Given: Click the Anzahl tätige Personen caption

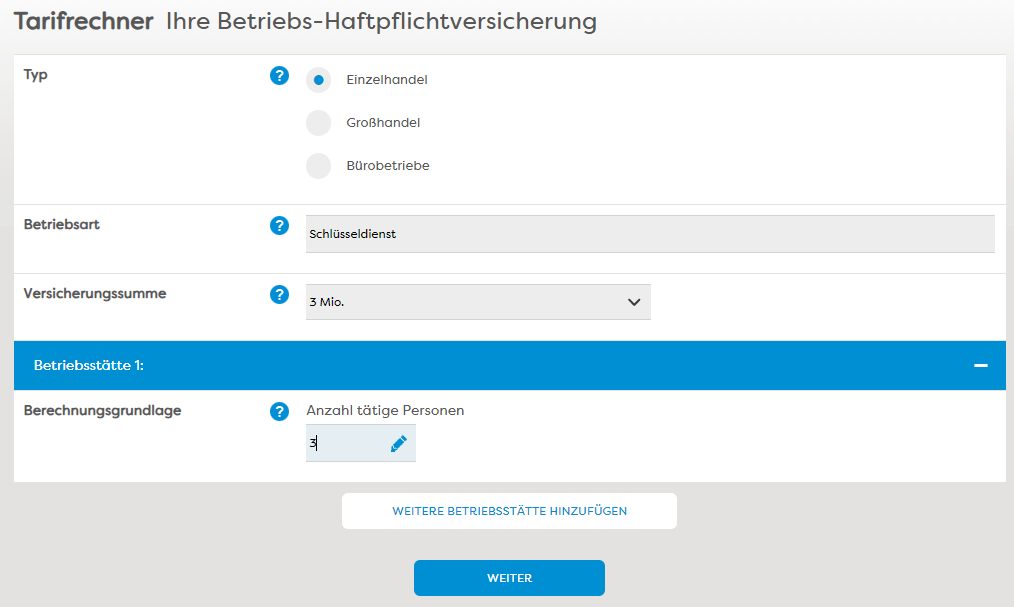Looking at the screenshot, I should pos(385,410).
